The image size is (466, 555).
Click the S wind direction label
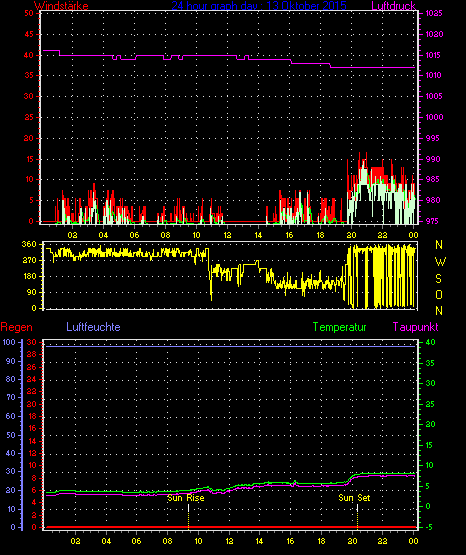438,279
